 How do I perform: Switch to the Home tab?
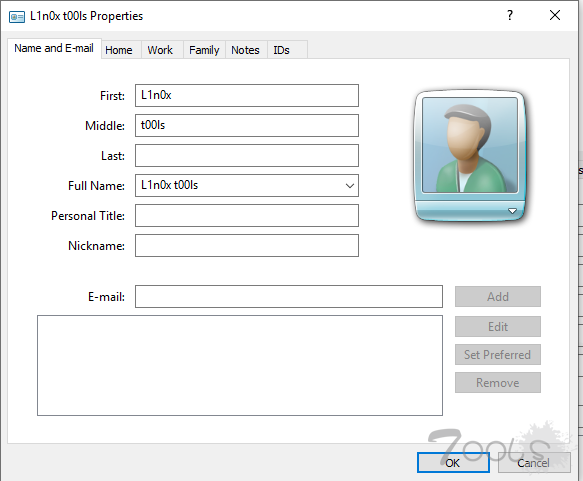[119, 50]
